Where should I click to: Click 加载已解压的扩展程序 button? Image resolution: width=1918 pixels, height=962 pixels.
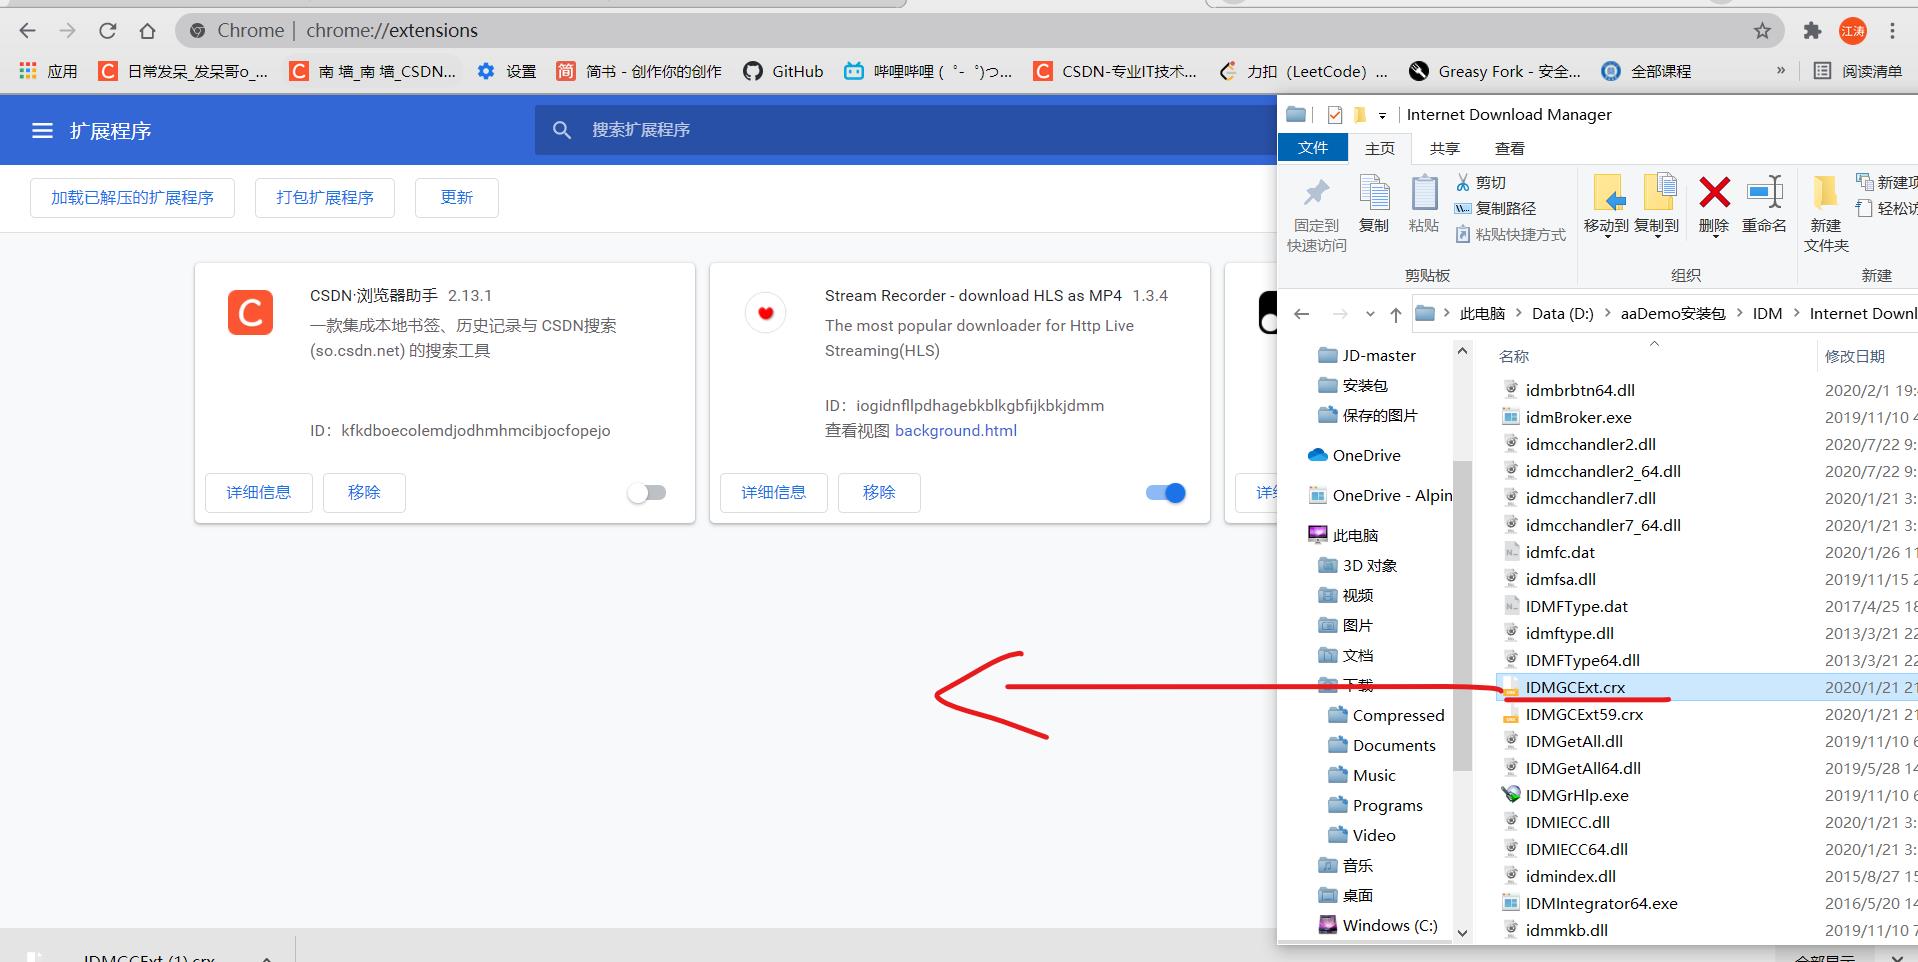point(132,198)
